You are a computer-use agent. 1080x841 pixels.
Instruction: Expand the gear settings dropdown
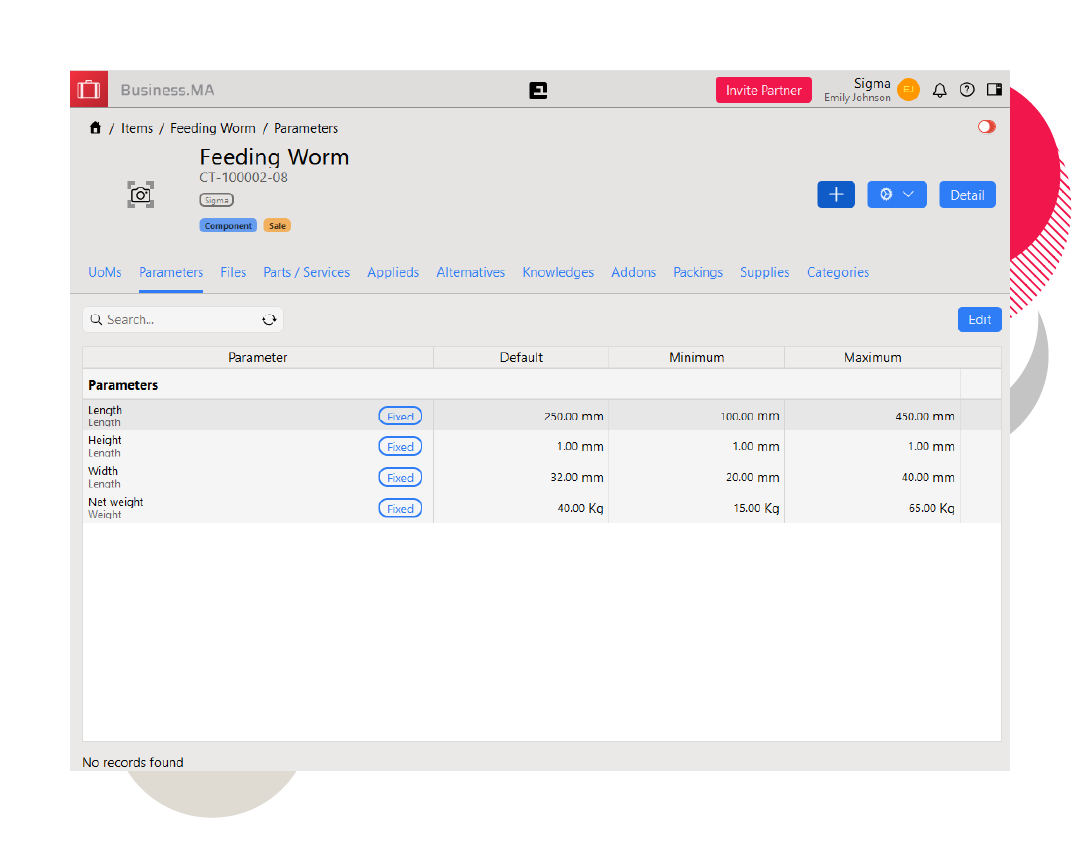[896, 195]
